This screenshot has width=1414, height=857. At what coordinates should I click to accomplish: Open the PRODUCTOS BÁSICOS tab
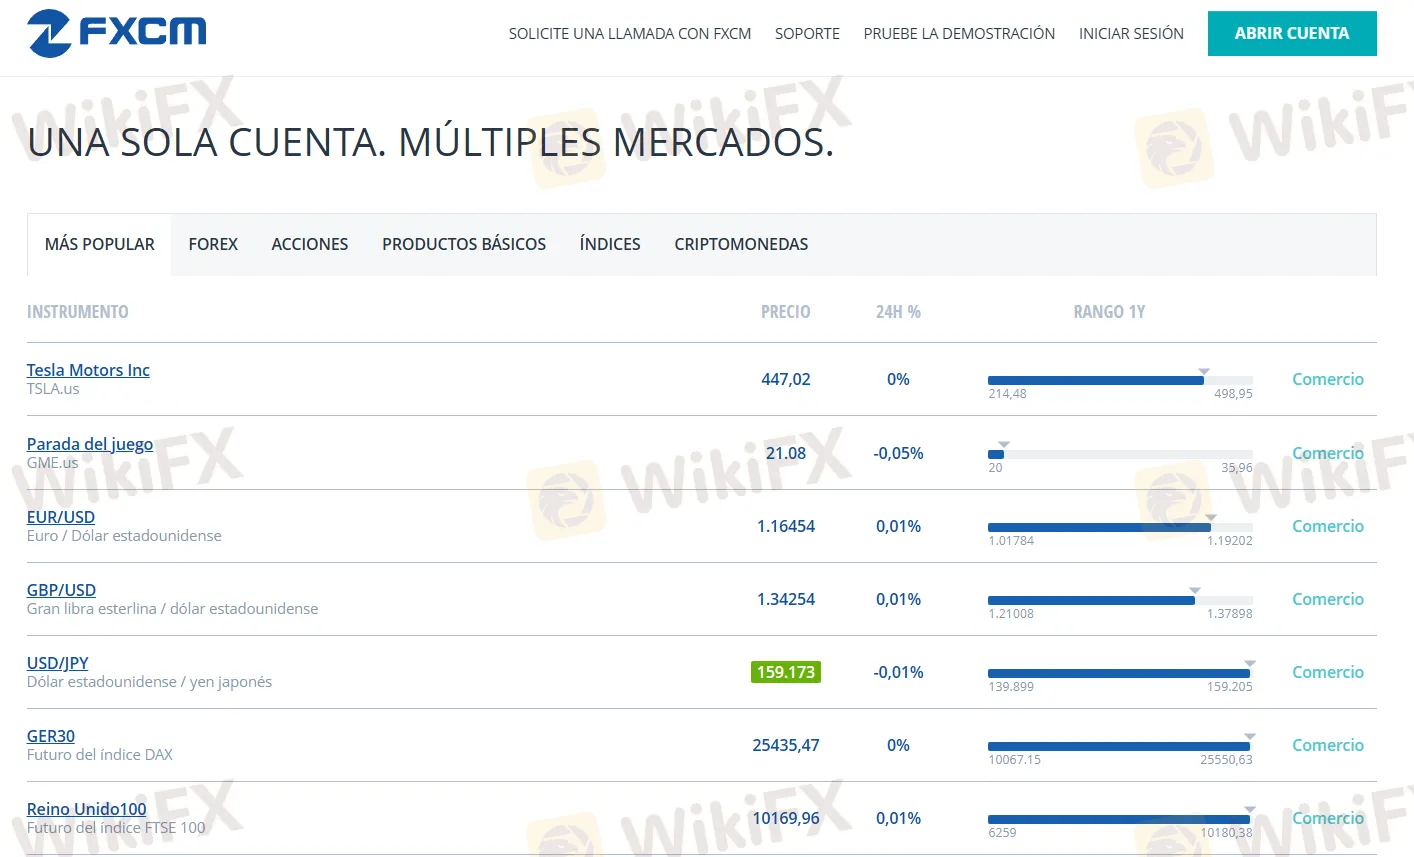[x=464, y=244]
